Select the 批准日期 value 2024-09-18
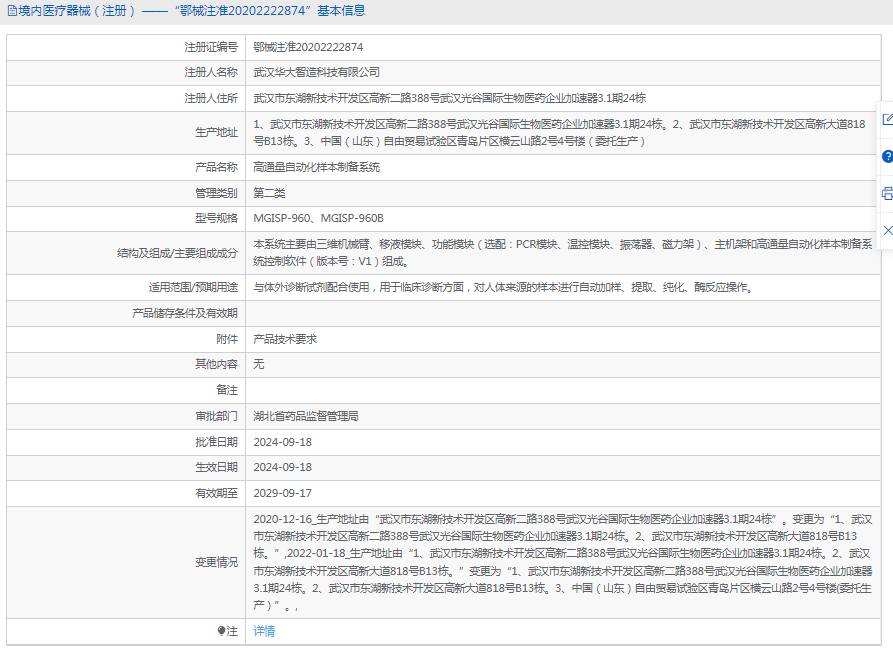This screenshot has height=648, width=893. [x=282, y=442]
